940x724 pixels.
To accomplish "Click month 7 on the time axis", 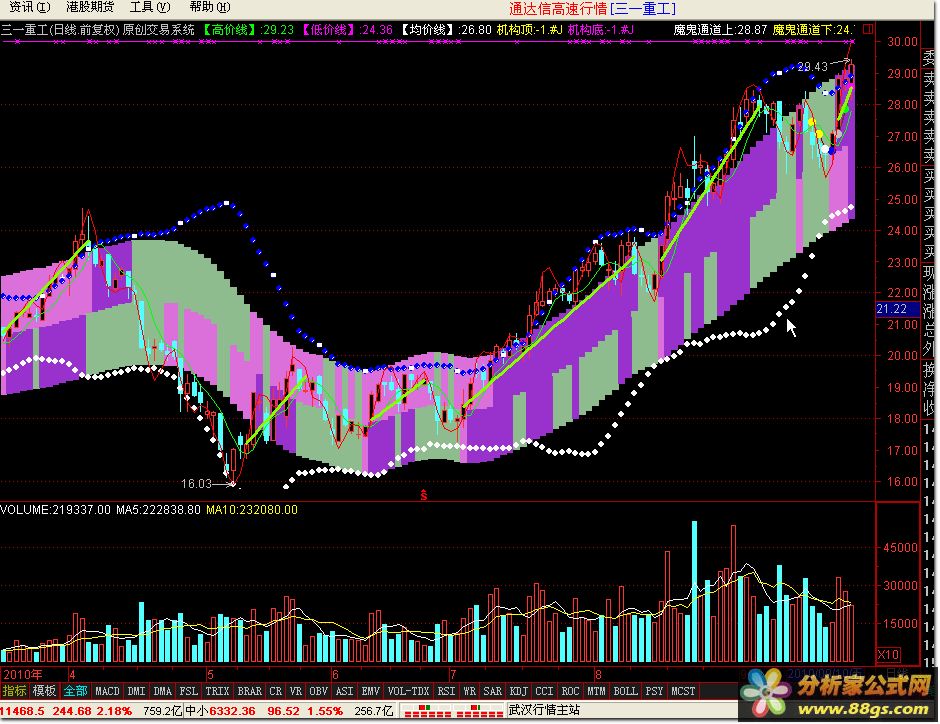I will (x=453, y=674).
